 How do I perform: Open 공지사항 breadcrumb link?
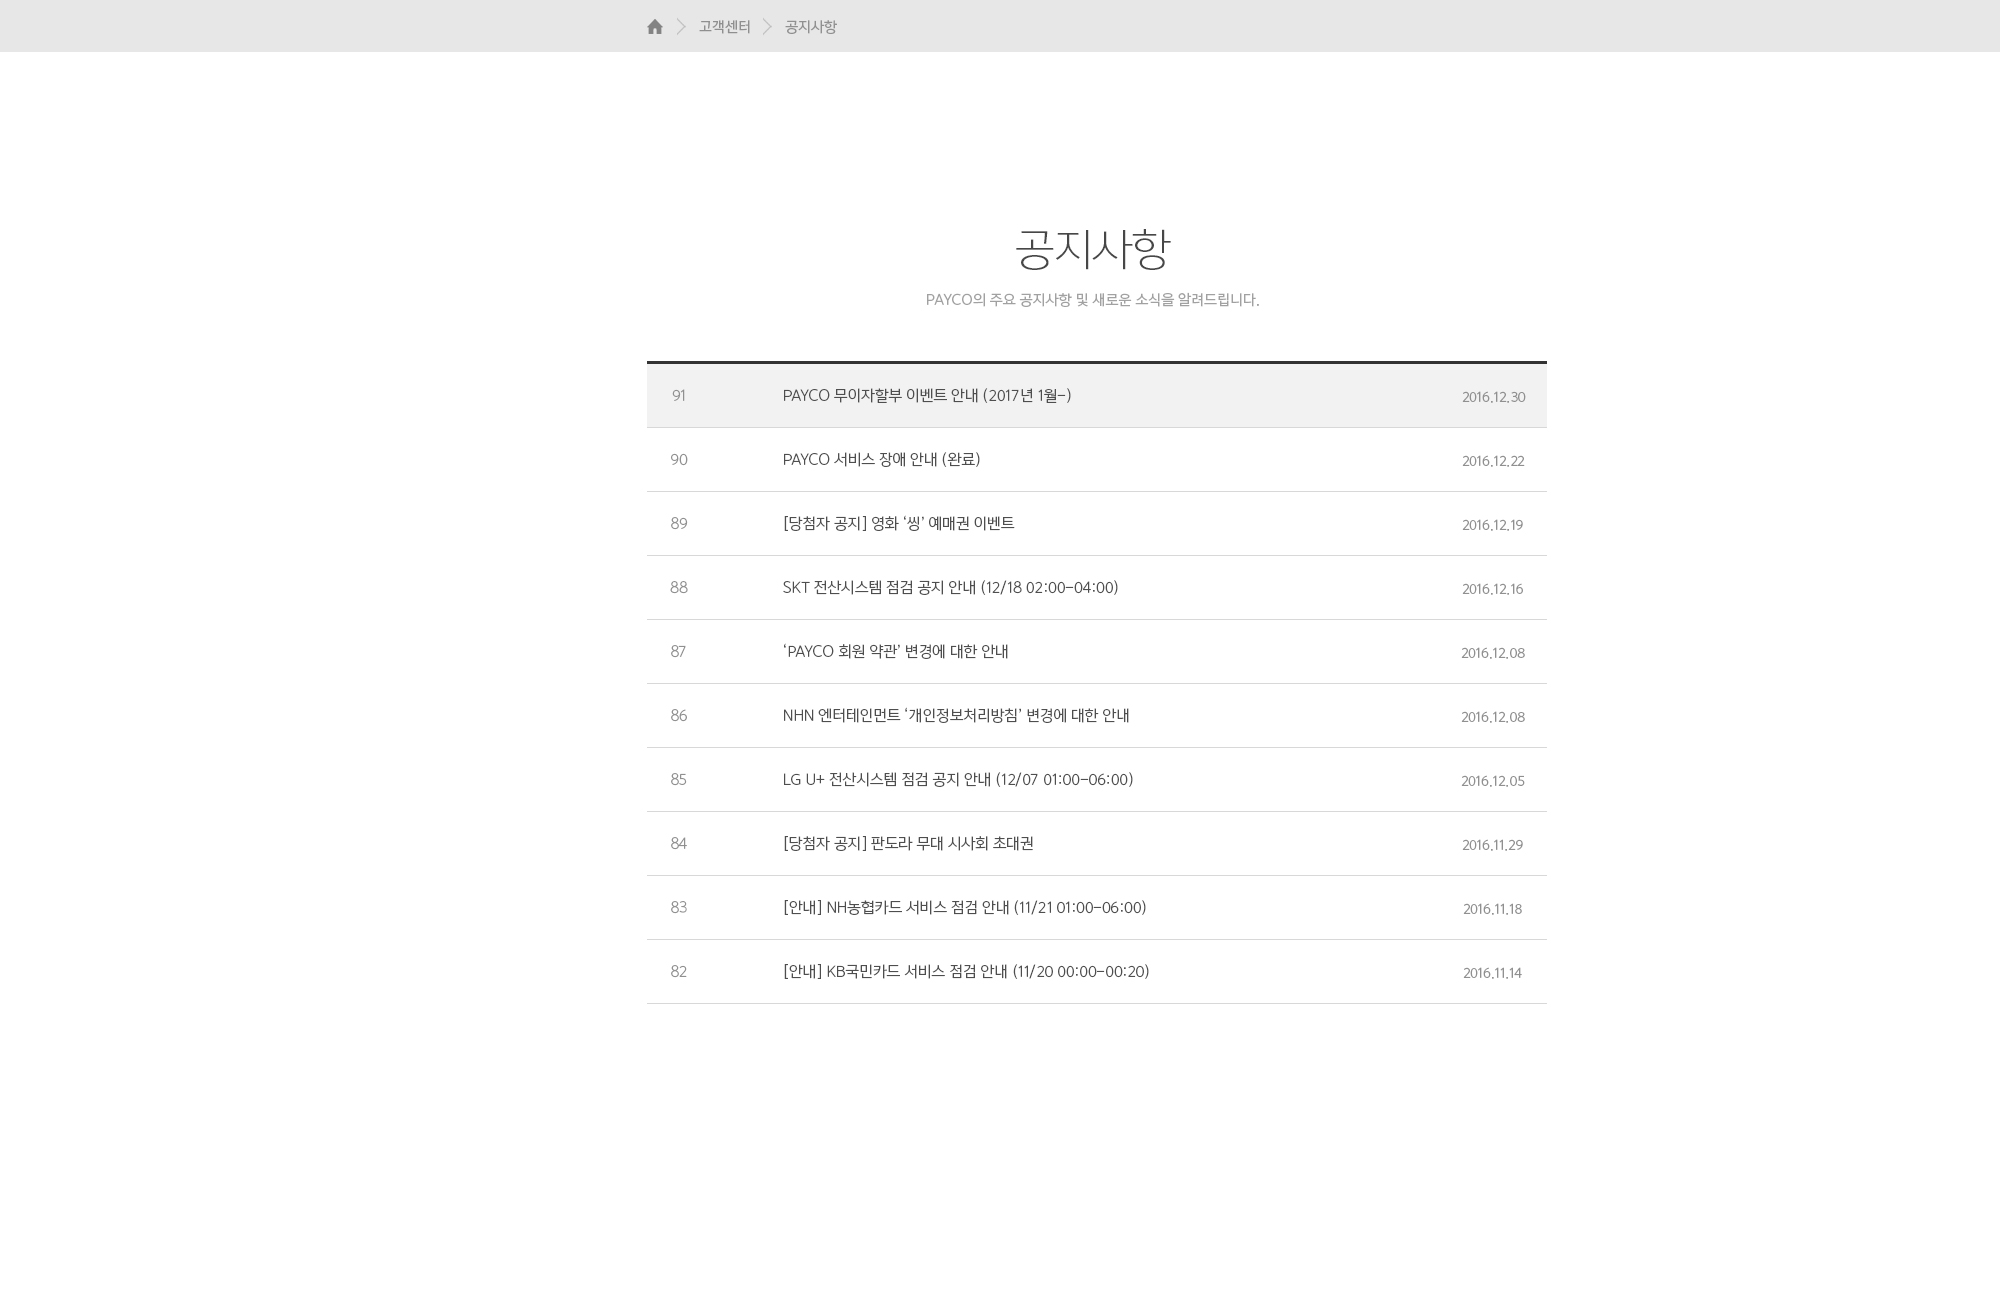[x=810, y=27]
